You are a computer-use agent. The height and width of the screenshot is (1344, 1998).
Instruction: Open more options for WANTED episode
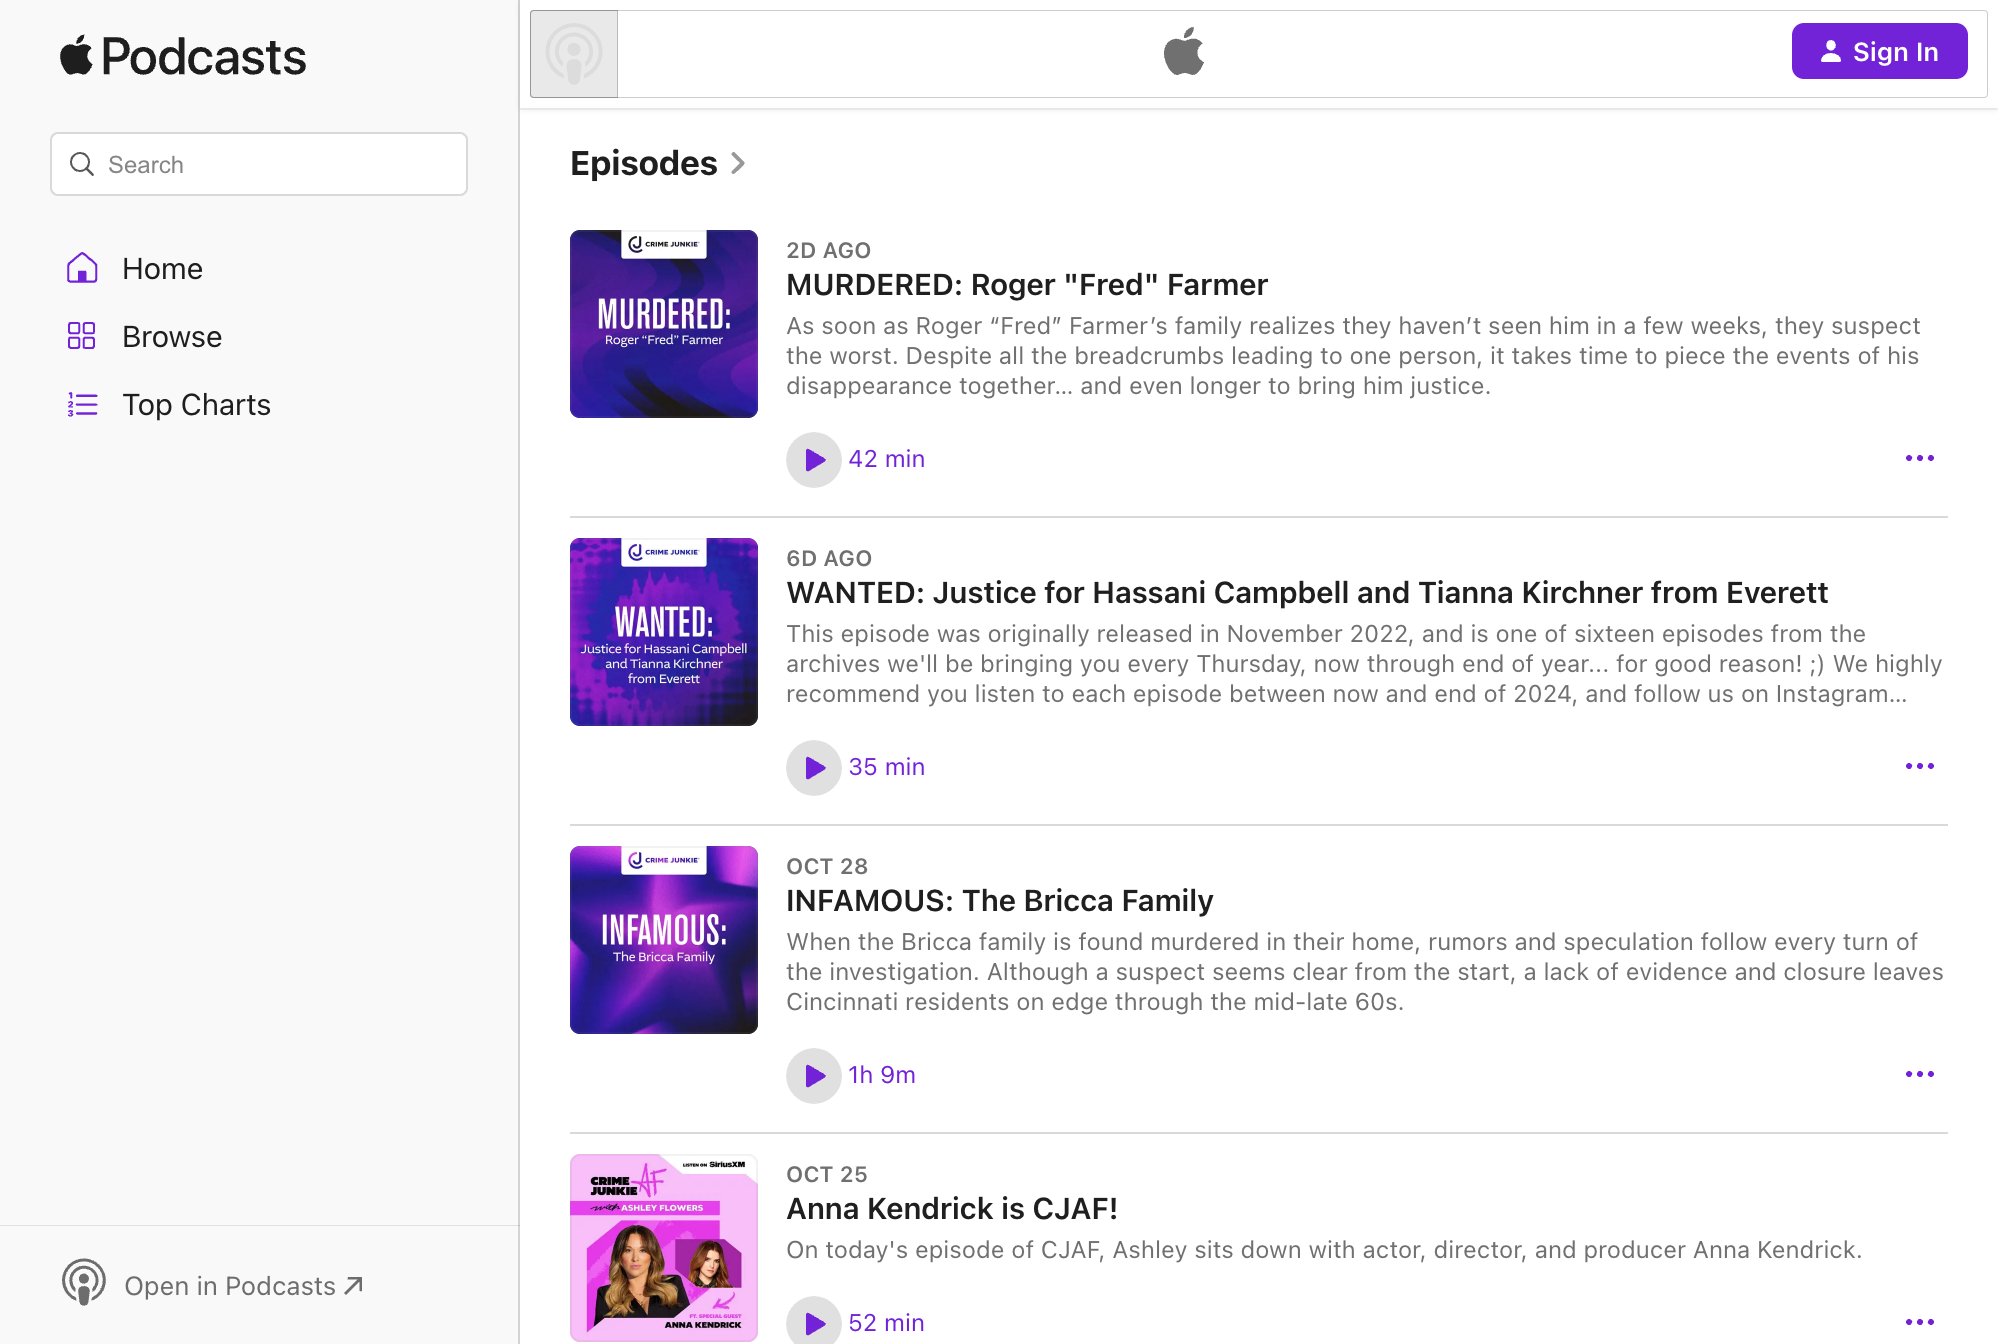click(1919, 766)
